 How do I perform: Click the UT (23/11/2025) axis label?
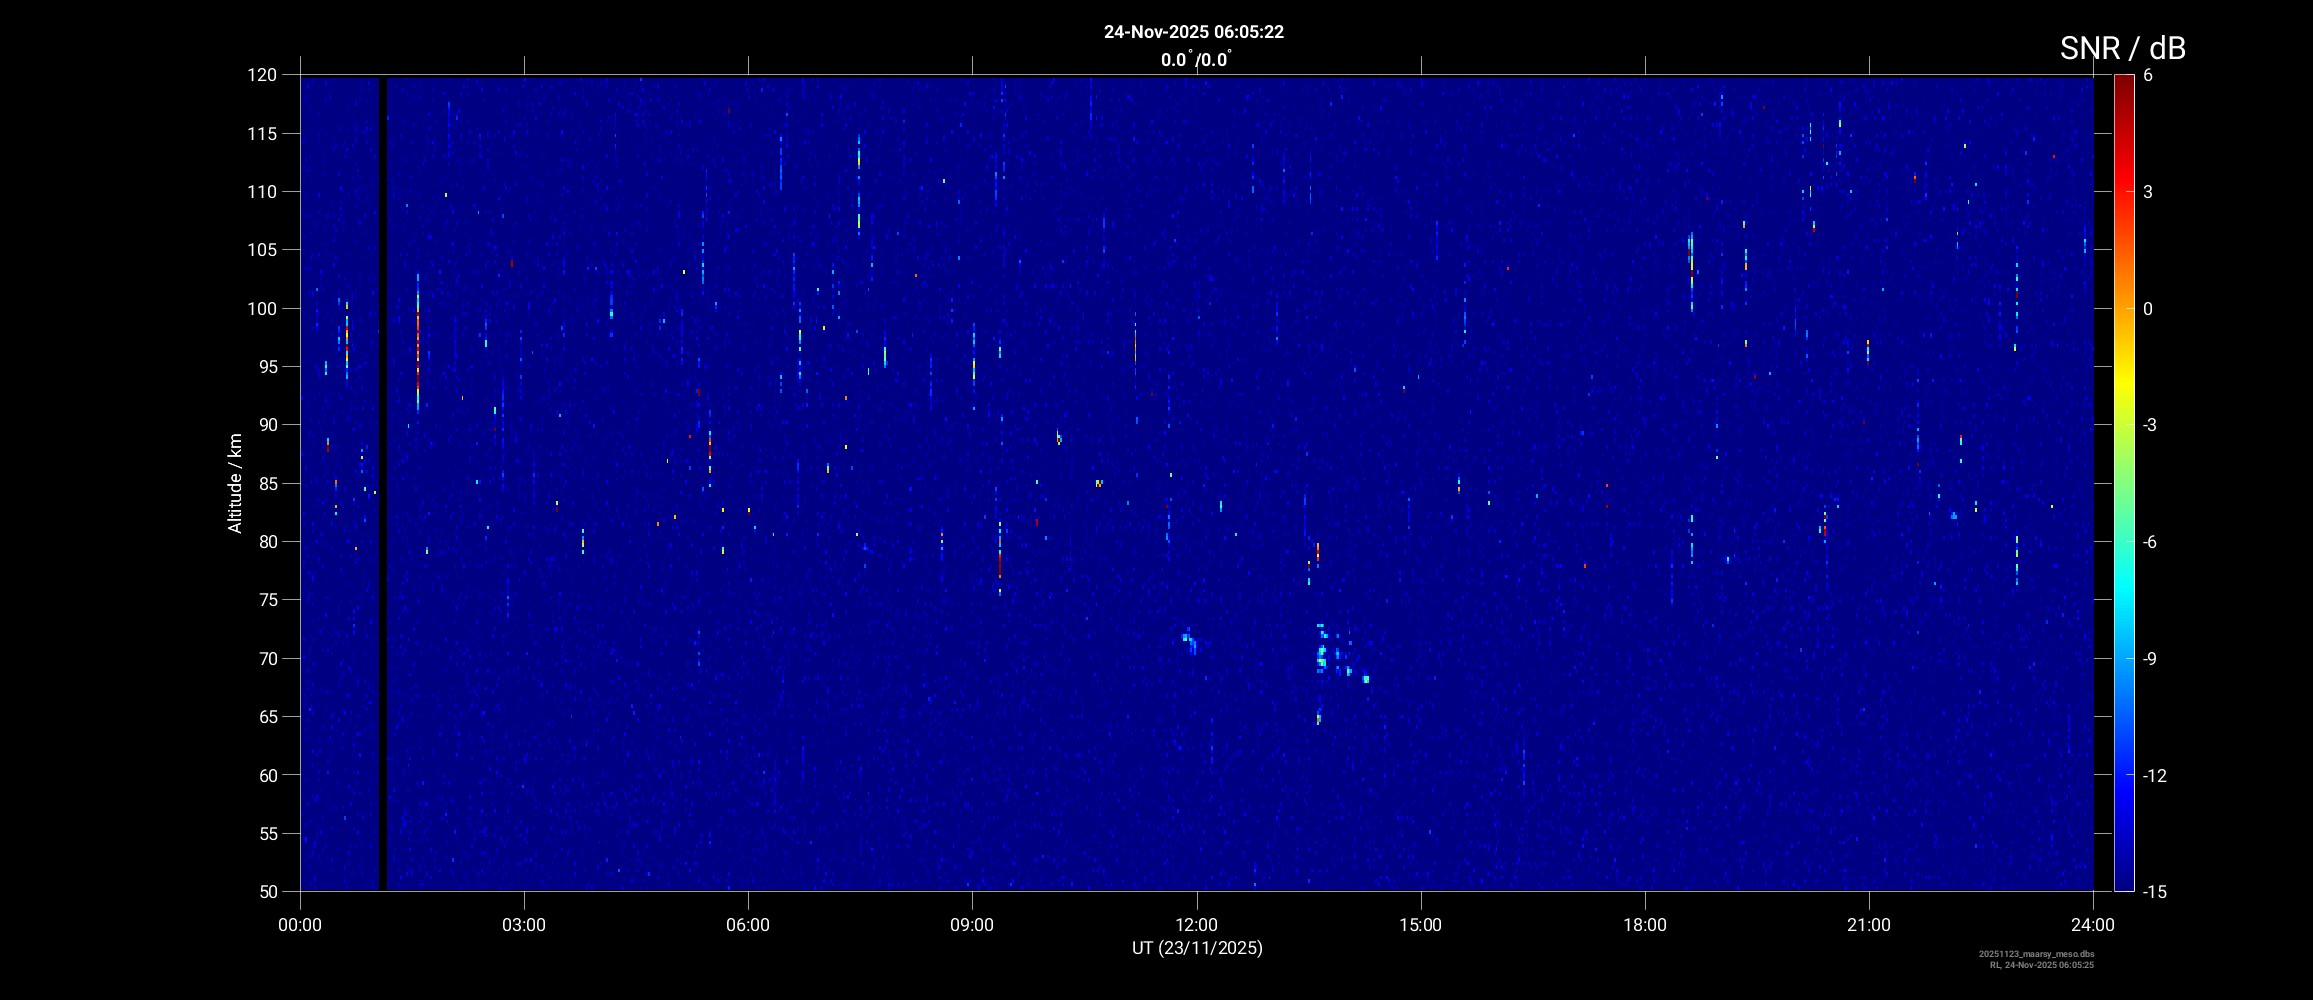1196,948
